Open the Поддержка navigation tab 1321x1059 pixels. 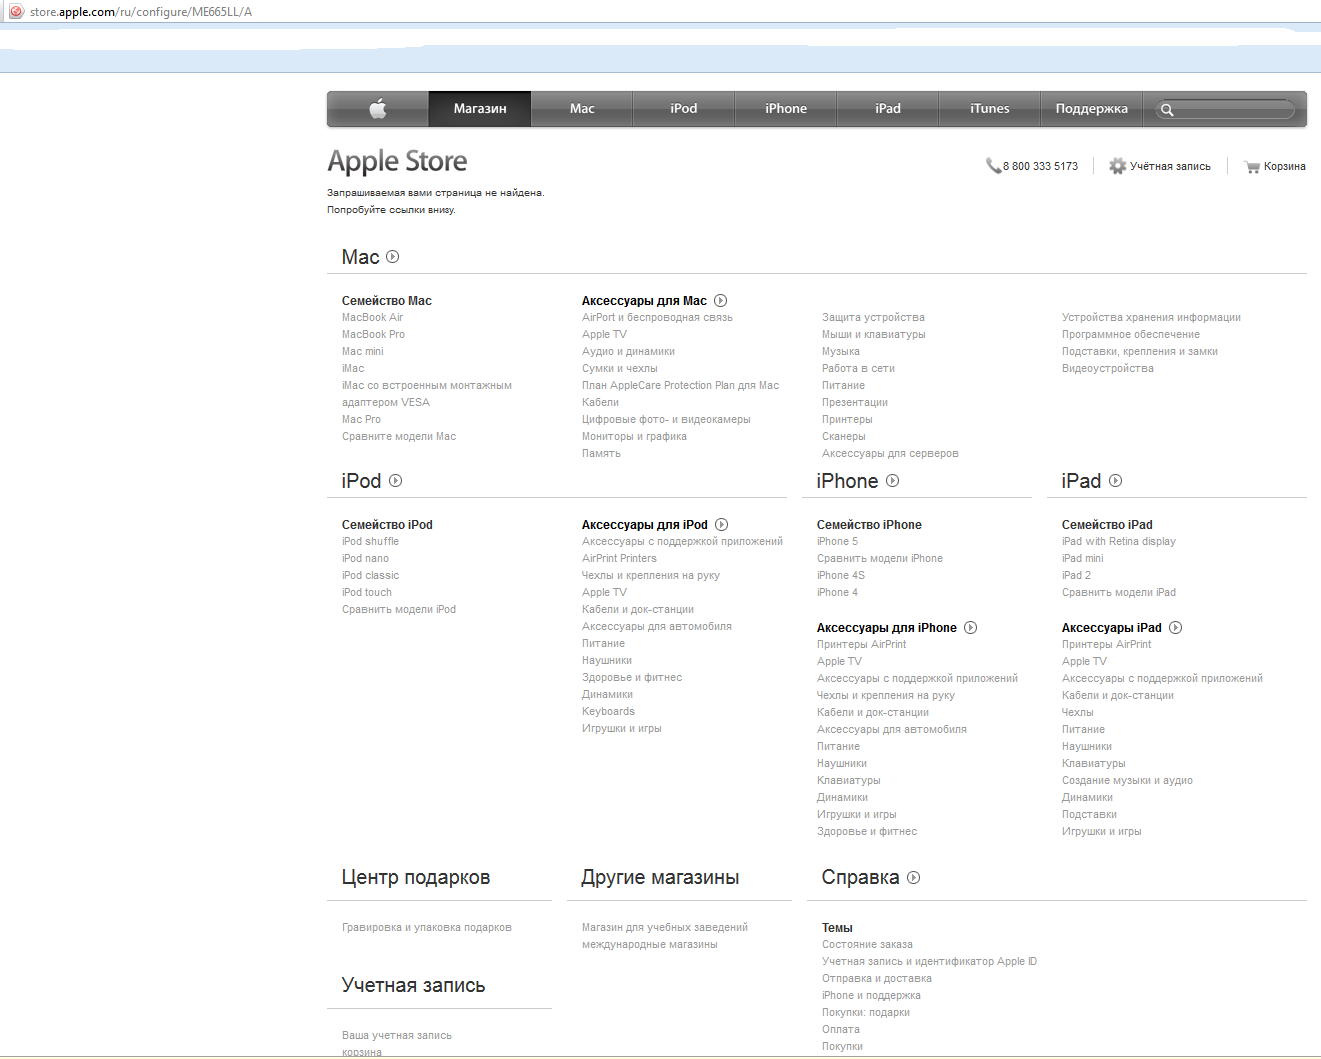[x=1092, y=109]
